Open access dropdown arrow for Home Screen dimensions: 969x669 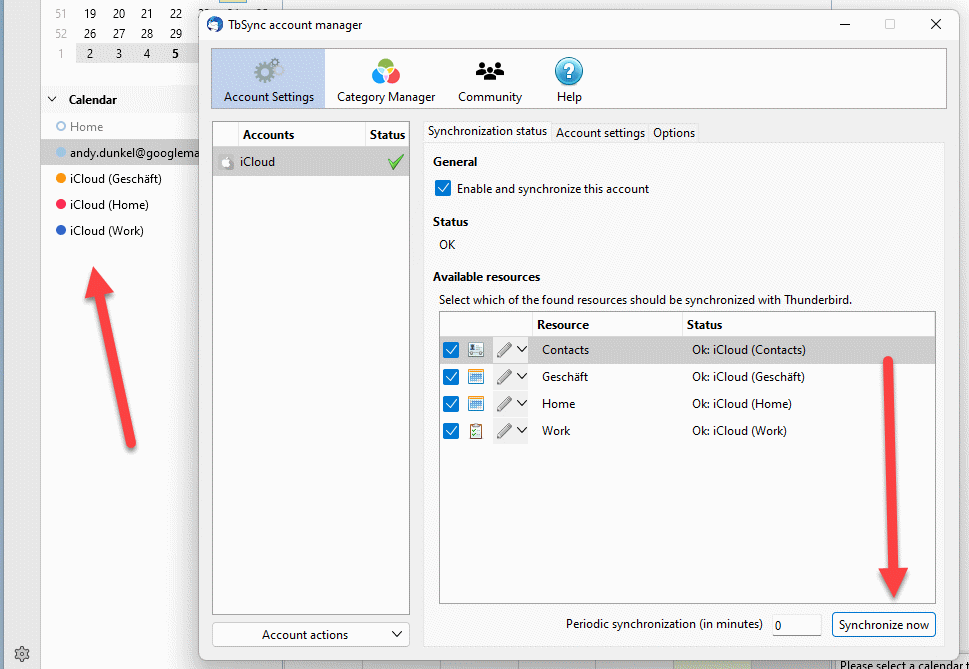[522, 404]
